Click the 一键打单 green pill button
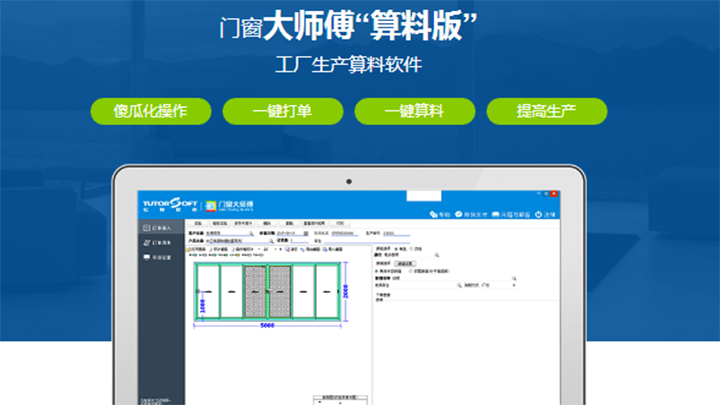This screenshot has width=720, height=405. tap(283, 111)
